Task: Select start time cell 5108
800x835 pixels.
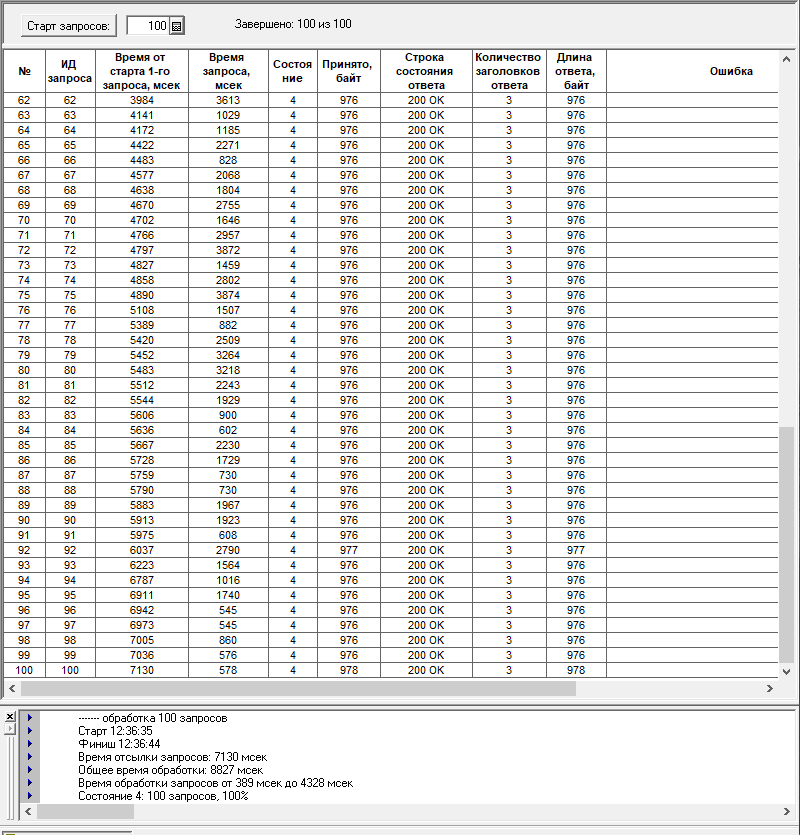Action: point(142,310)
